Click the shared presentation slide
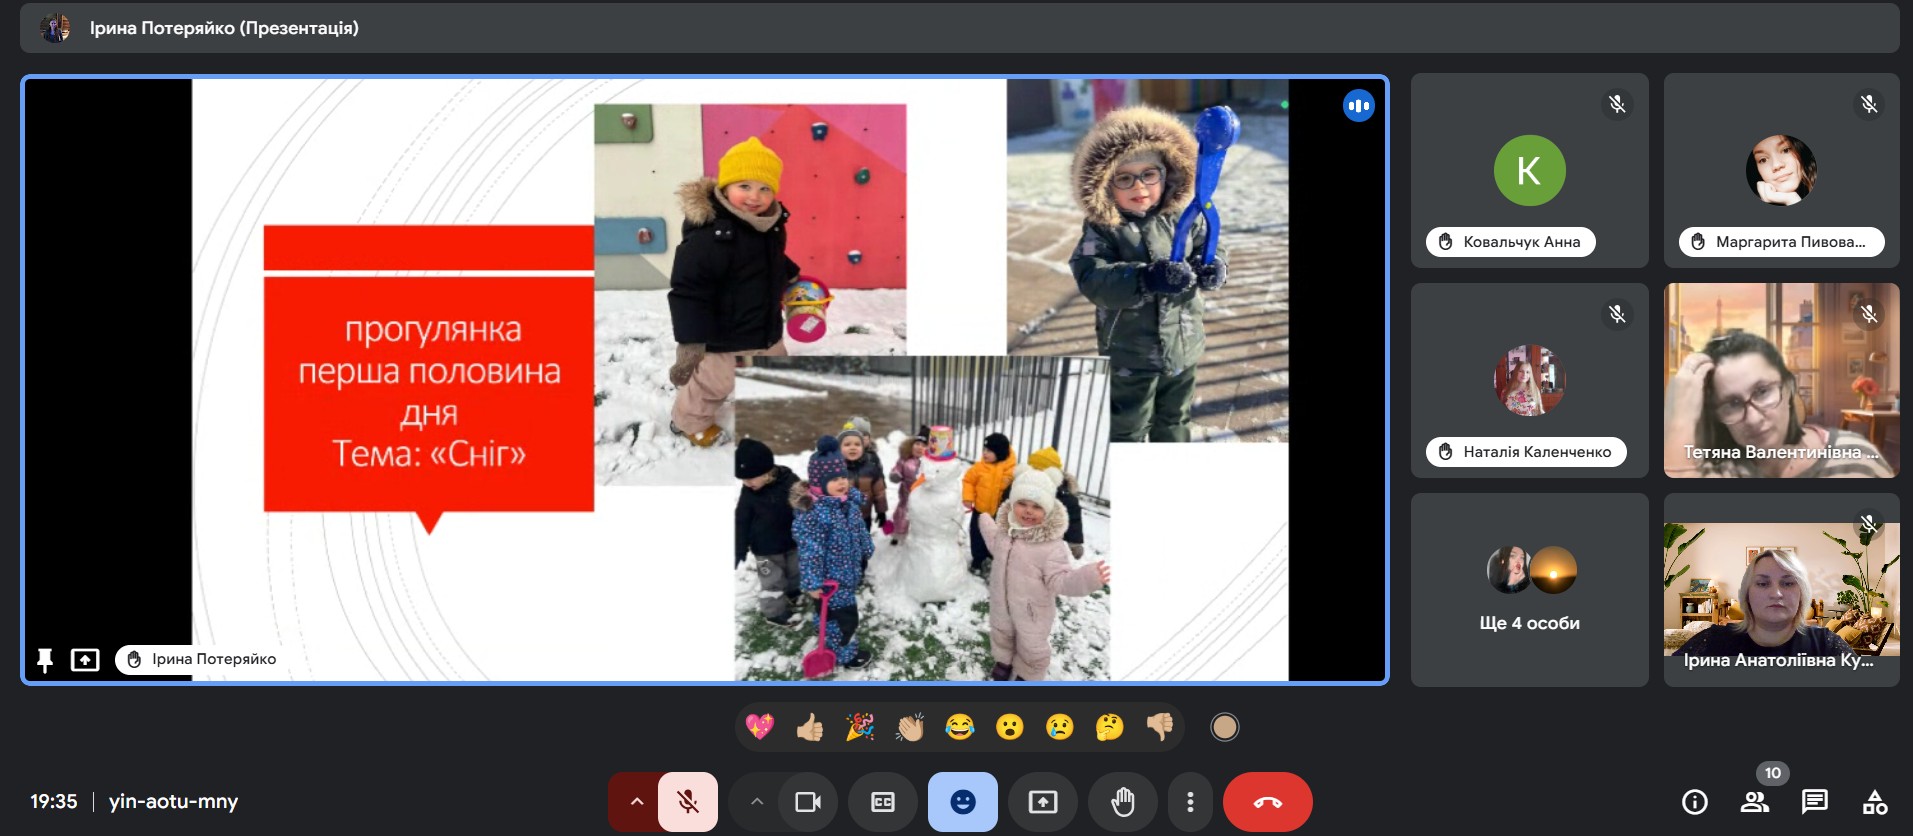This screenshot has height=836, width=1913. (740, 380)
